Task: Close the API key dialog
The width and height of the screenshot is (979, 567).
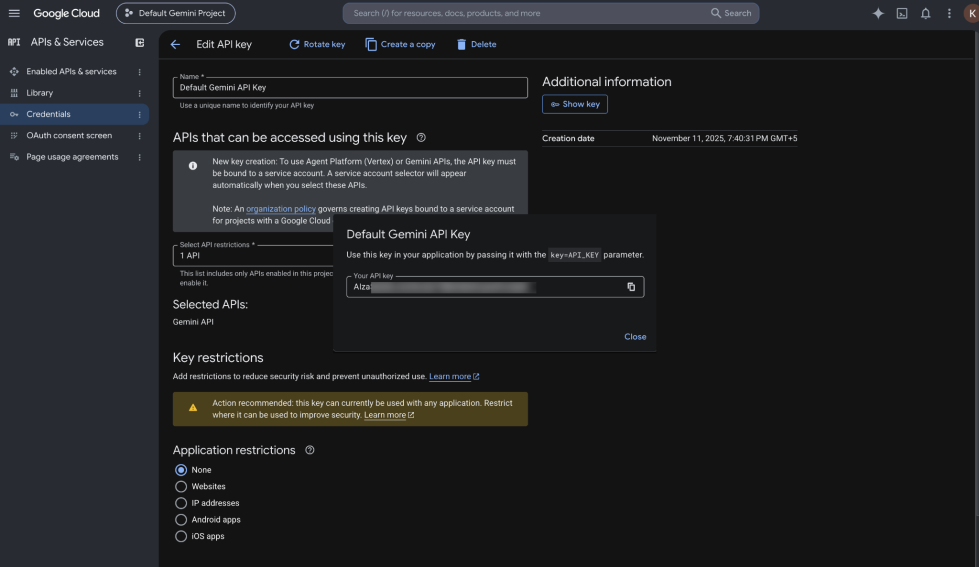Action: coord(635,337)
